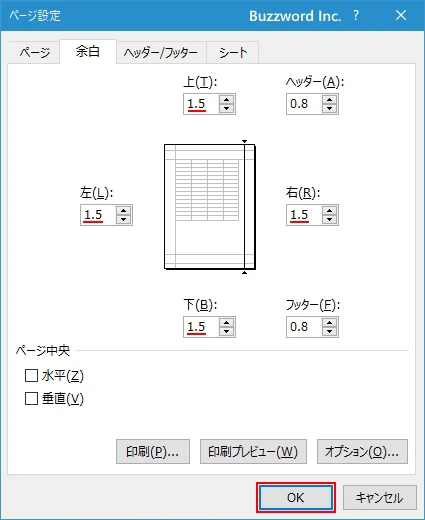Viewport: 425px width, 520px height.
Task: Switch to the ページ tab
Action: pos(34,53)
